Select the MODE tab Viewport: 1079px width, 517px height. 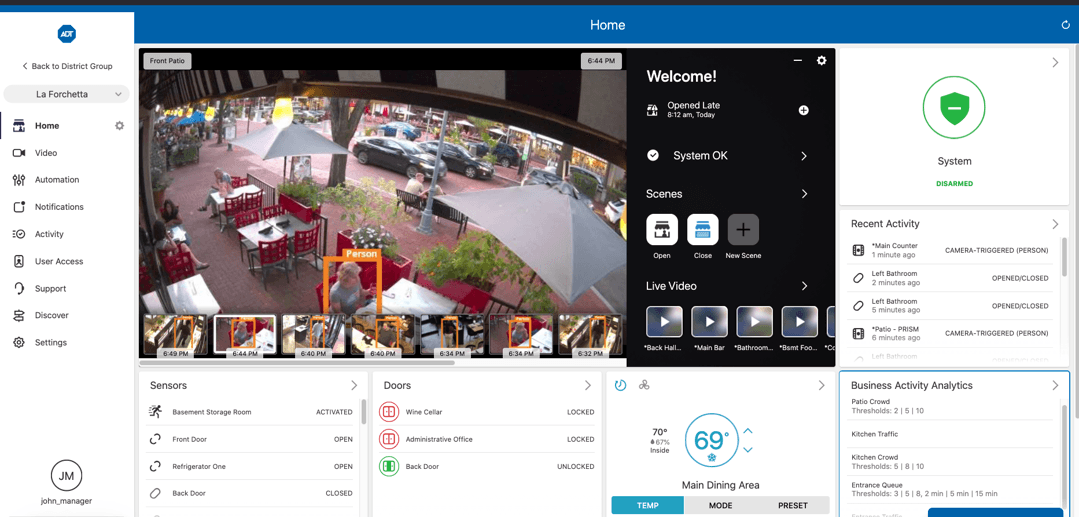click(720, 505)
